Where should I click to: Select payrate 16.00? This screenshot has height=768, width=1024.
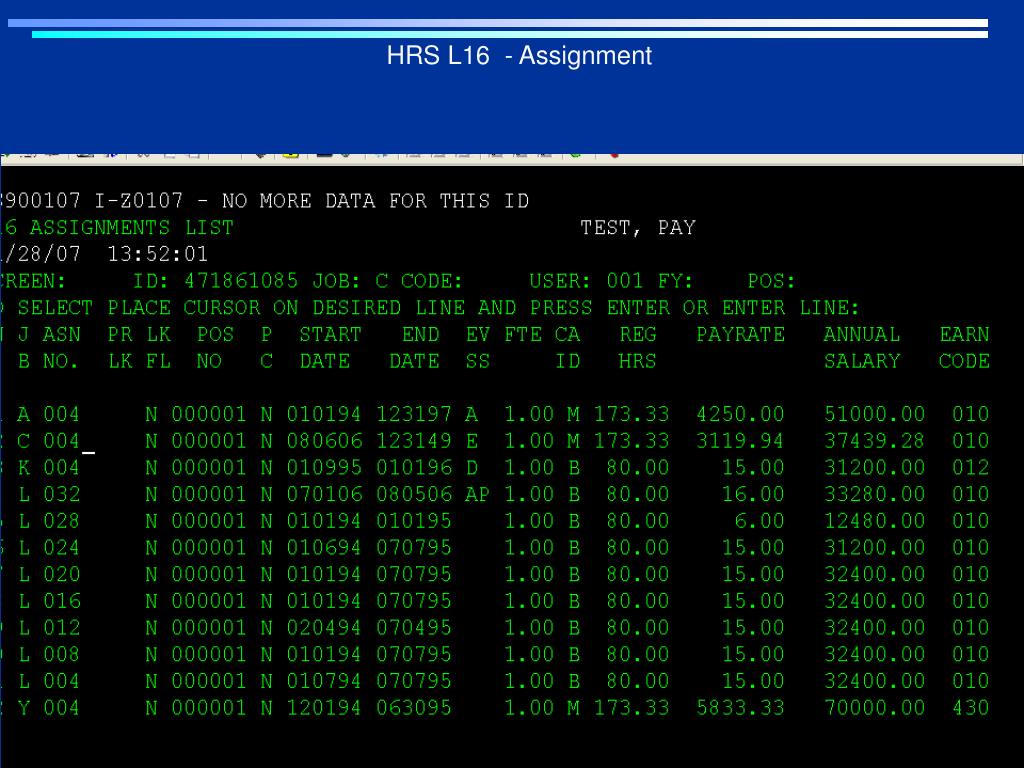[753, 494]
